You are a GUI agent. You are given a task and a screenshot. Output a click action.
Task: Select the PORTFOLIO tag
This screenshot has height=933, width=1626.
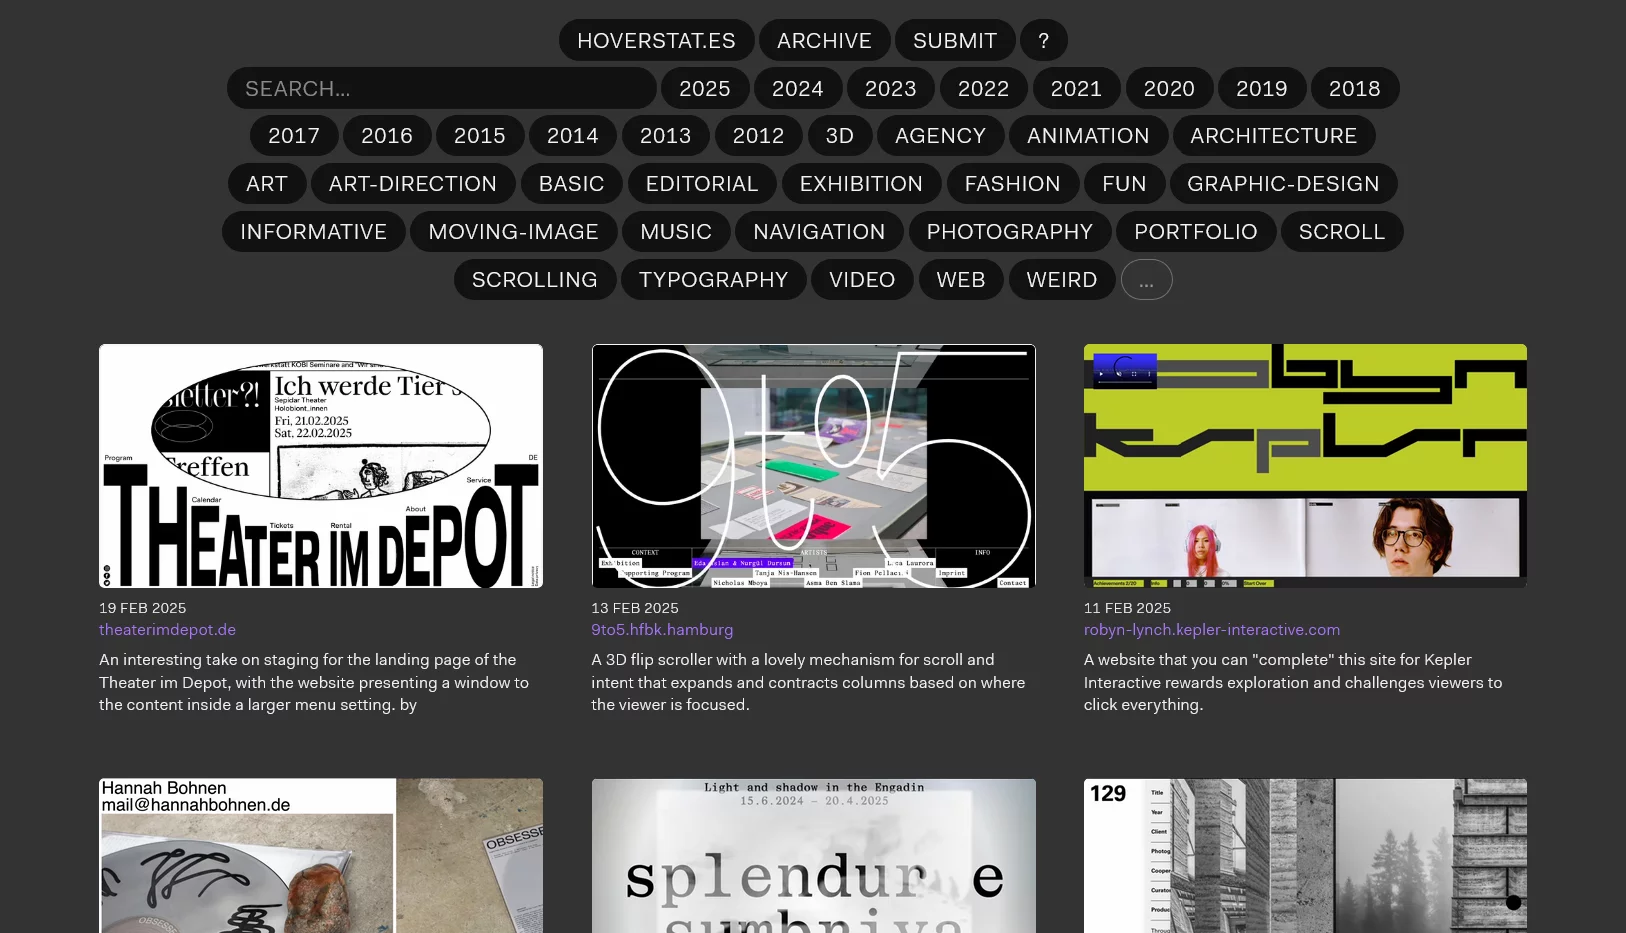click(x=1196, y=231)
